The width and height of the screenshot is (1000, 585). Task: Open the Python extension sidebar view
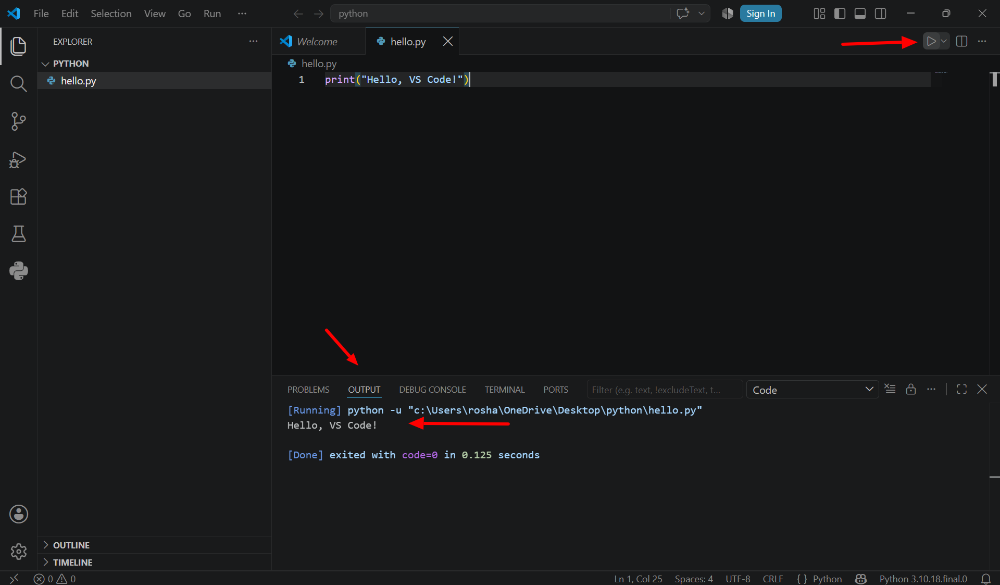click(18, 271)
